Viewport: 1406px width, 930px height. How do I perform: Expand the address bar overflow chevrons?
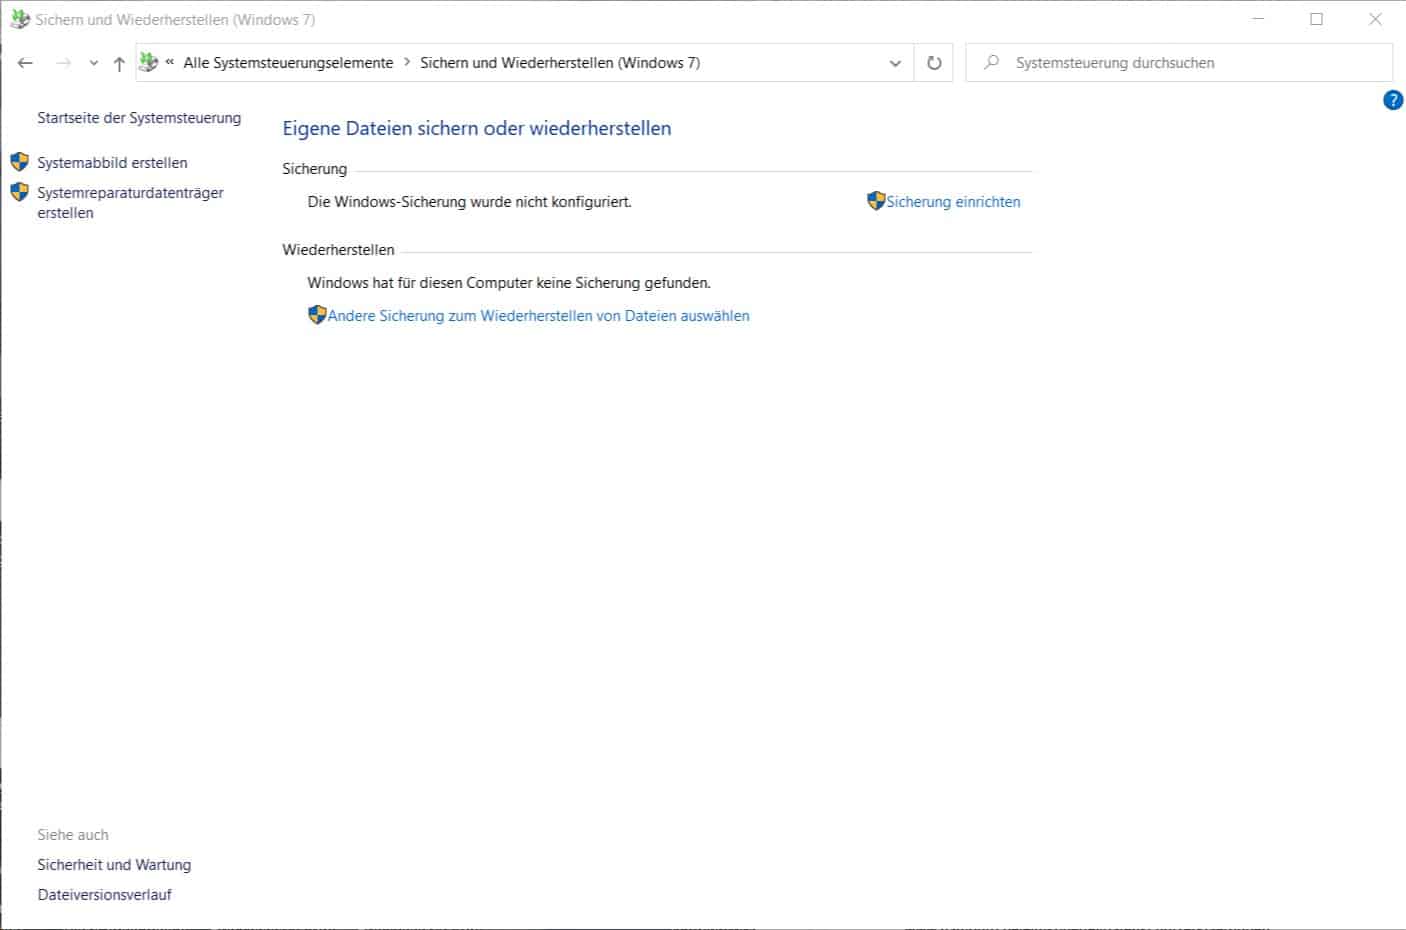coord(170,62)
